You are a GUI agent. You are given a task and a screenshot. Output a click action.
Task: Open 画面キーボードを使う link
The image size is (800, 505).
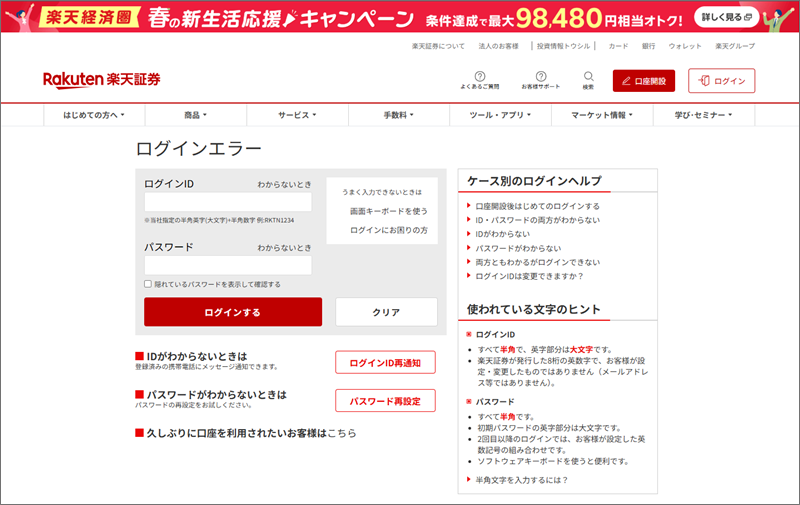[x=388, y=211]
